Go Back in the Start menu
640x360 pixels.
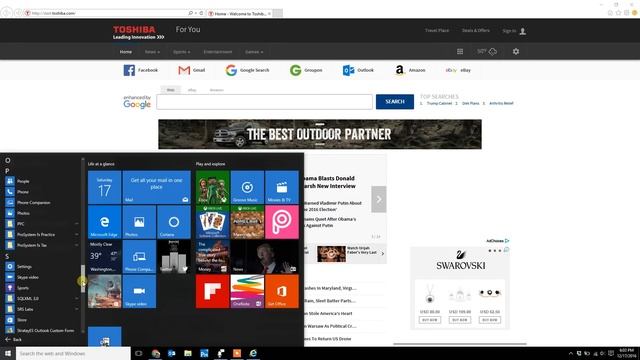(x=13, y=339)
